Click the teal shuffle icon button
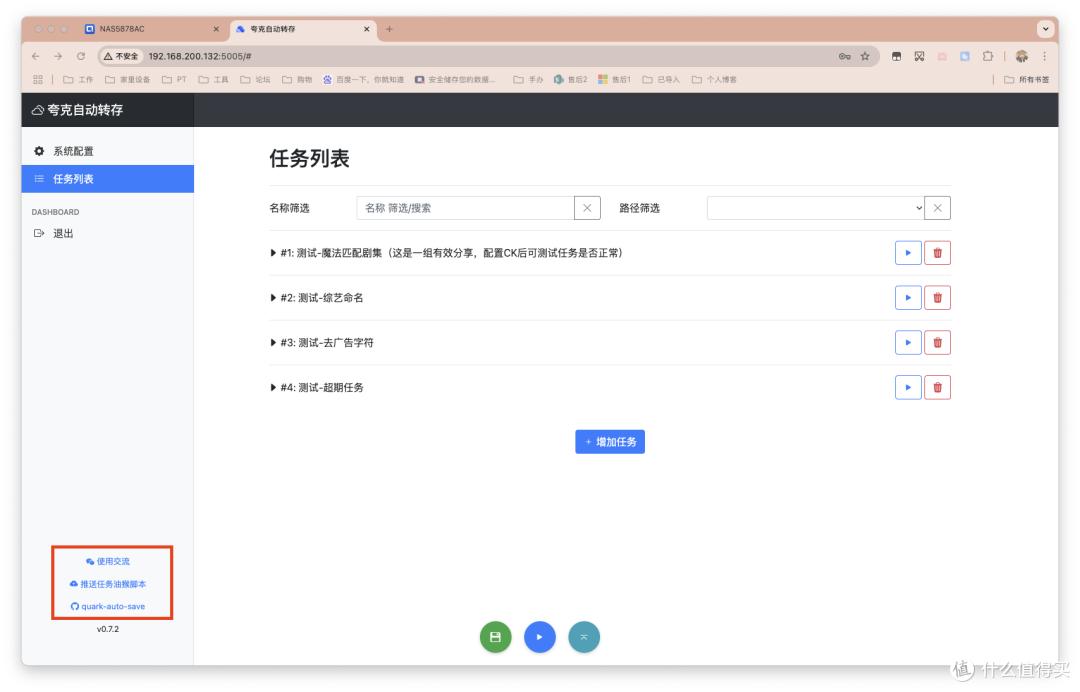The height and width of the screenshot is (692, 1080). (x=584, y=636)
